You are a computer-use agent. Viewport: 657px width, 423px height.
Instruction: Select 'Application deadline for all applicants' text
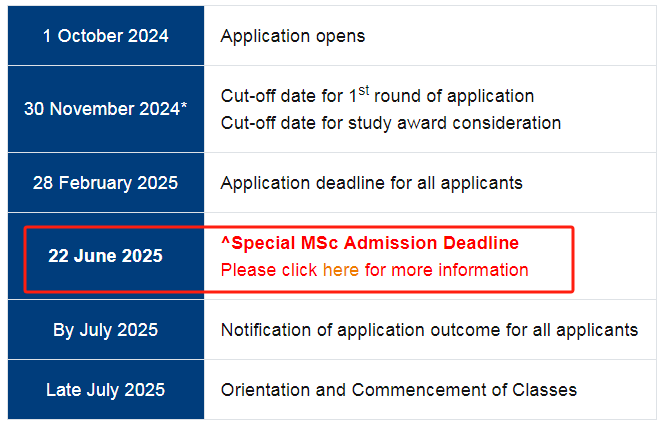pyautogui.click(x=371, y=183)
